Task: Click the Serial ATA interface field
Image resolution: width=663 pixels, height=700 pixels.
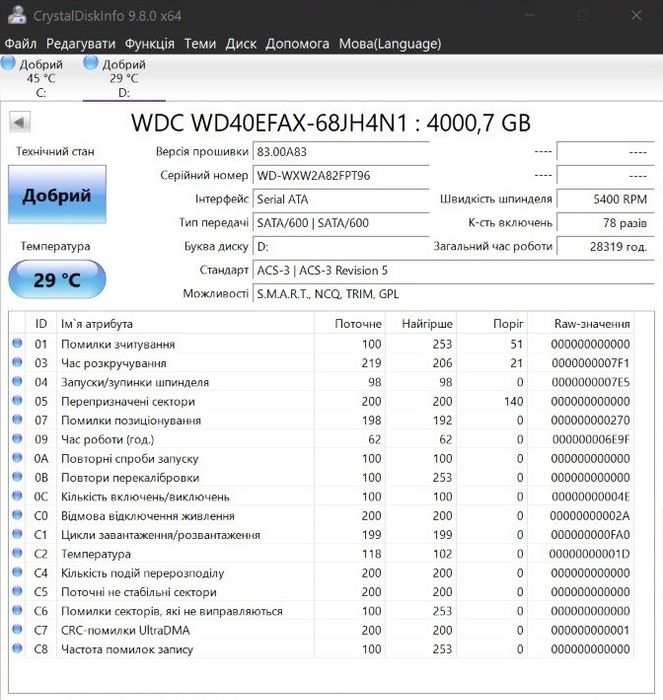Action: click(341, 199)
